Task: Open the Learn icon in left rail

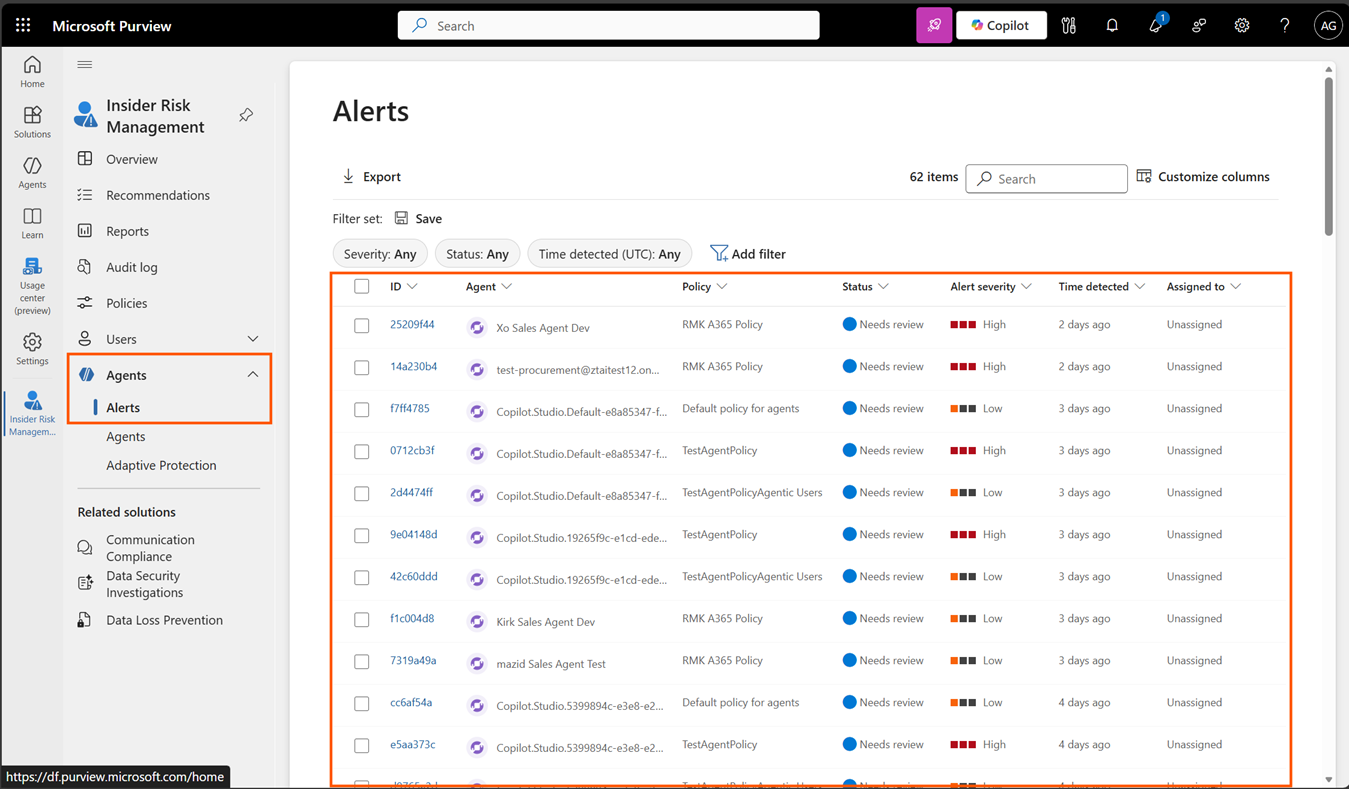Action: coord(32,223)
